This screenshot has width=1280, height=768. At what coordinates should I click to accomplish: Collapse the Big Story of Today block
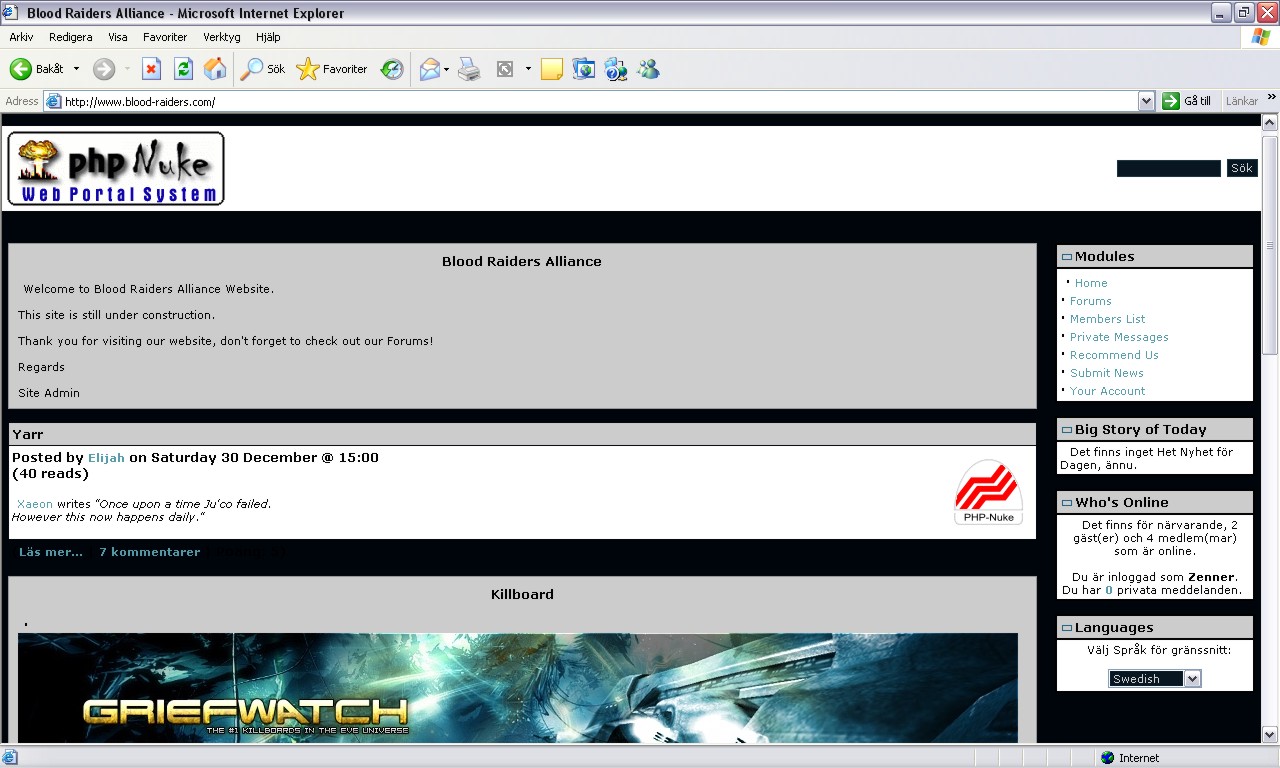pos(1066,430)
